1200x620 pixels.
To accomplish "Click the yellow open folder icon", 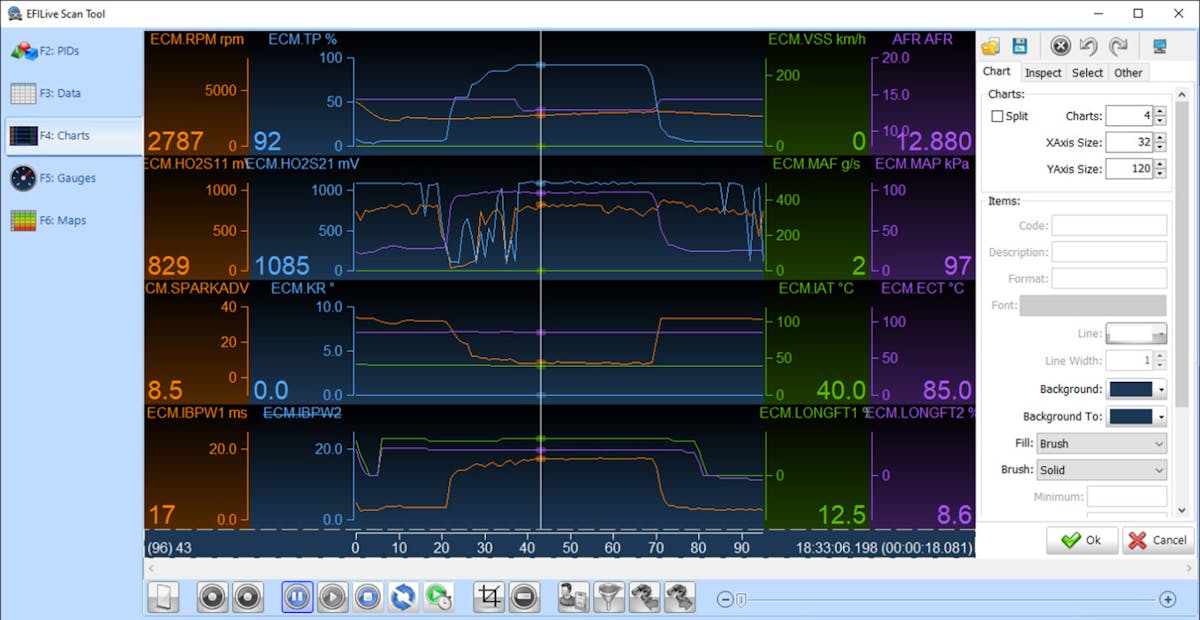I will pos(991,46).
